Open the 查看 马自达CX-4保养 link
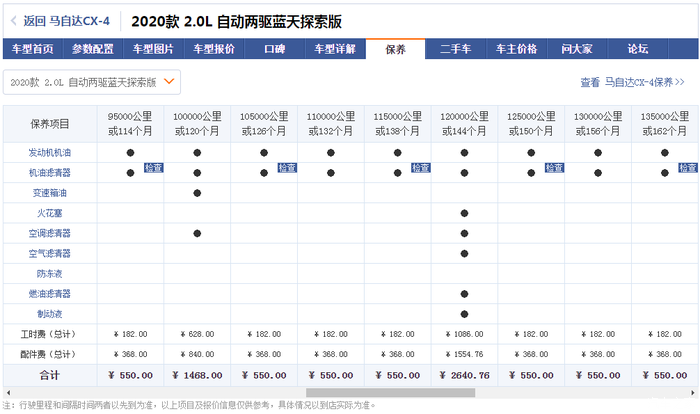 click(x=632, y=83)
